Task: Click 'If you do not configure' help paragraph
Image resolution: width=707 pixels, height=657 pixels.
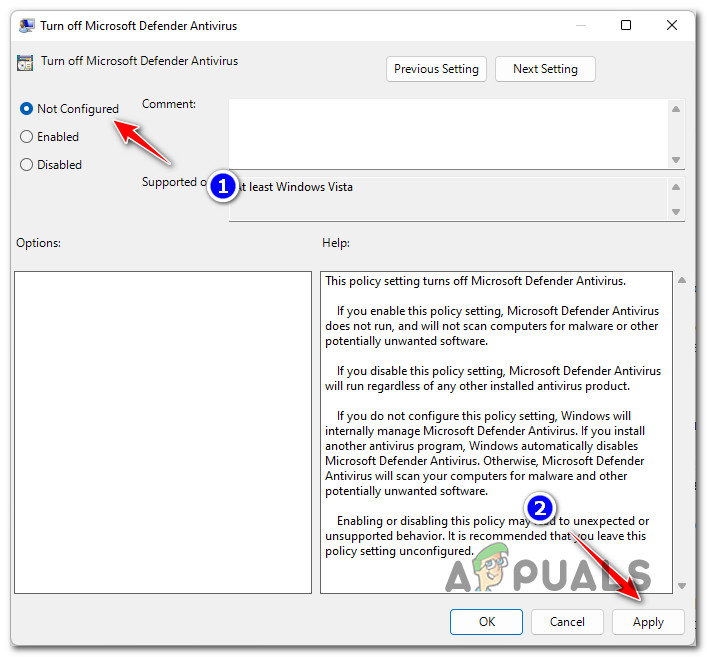Action: coord(485,453)
